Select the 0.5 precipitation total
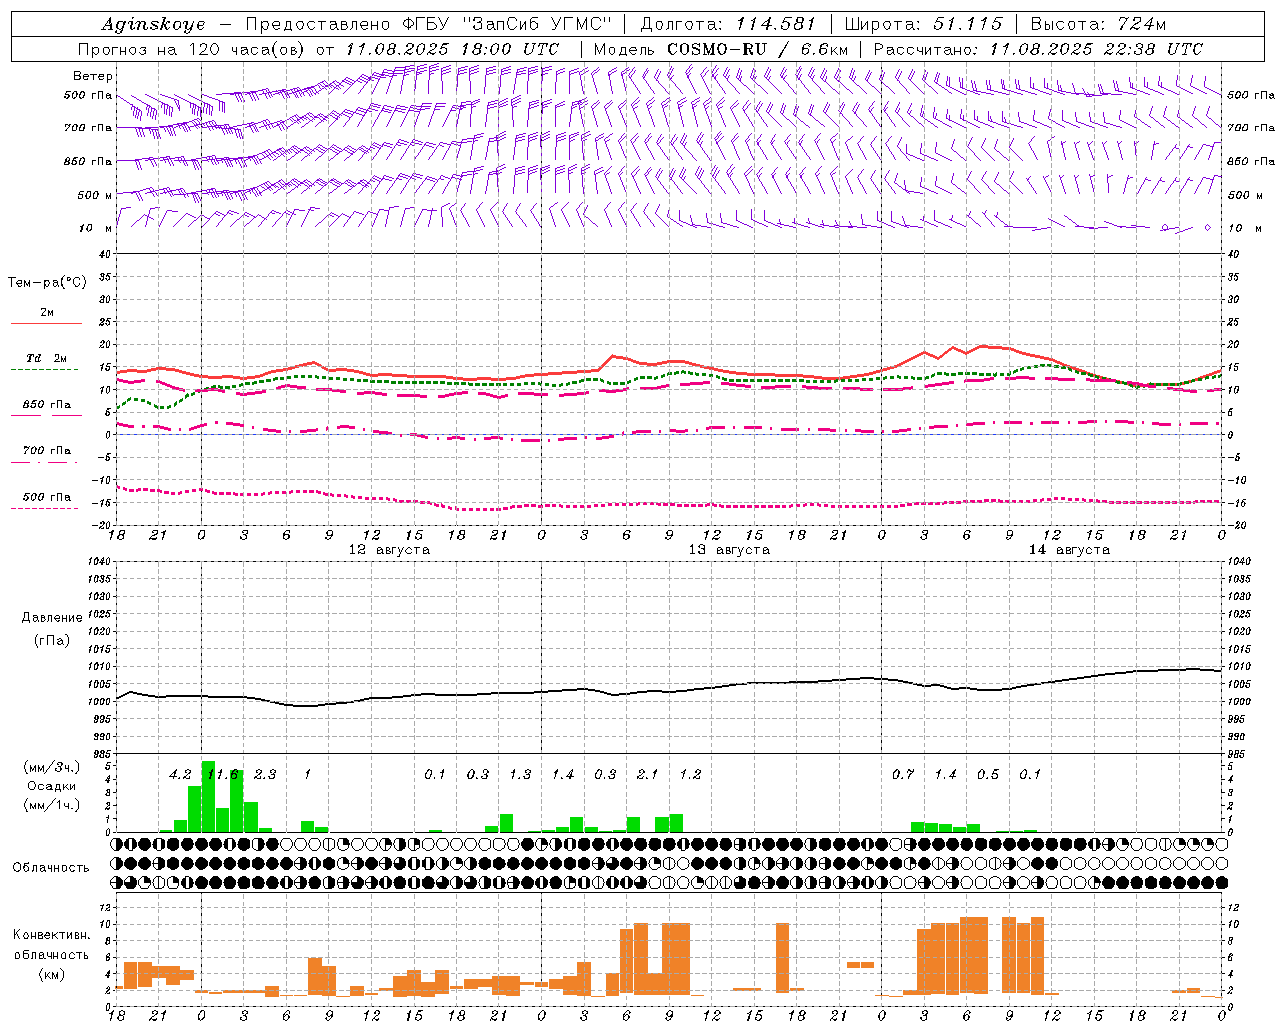 [988, 774]
